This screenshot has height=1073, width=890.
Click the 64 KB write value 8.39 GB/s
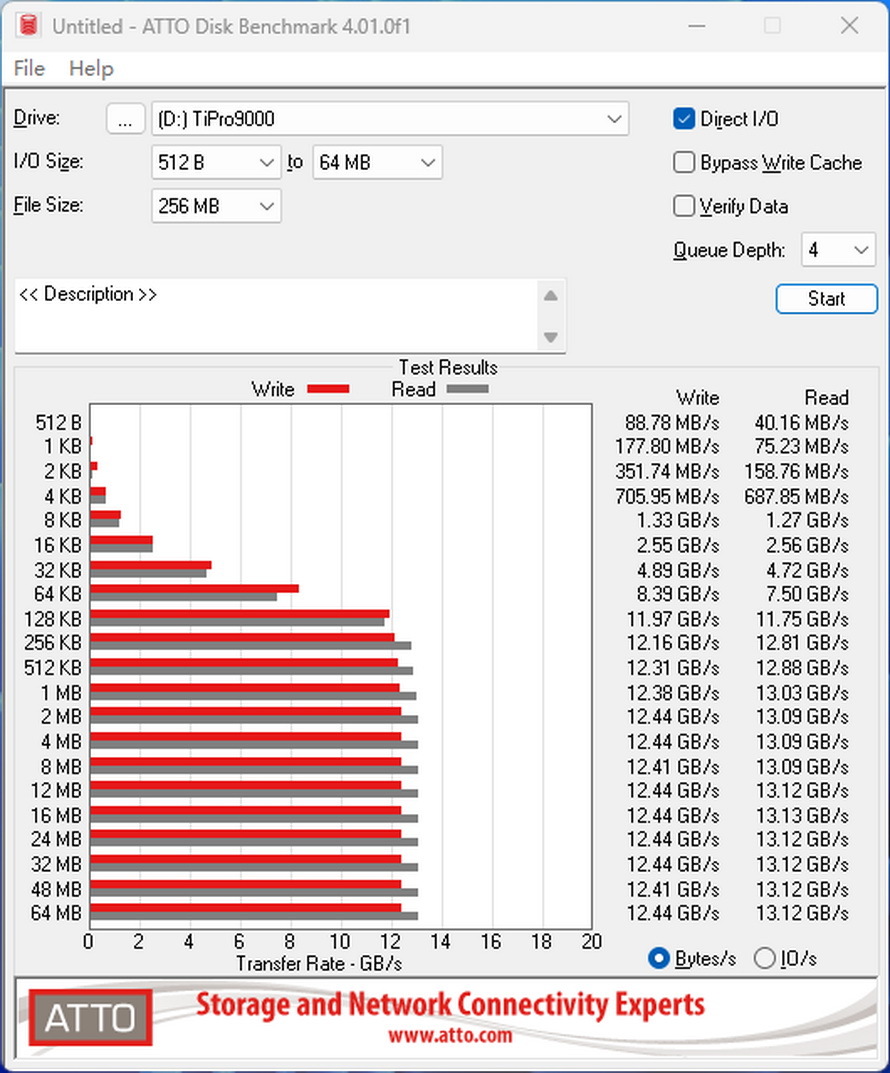(x=678, y=594)
